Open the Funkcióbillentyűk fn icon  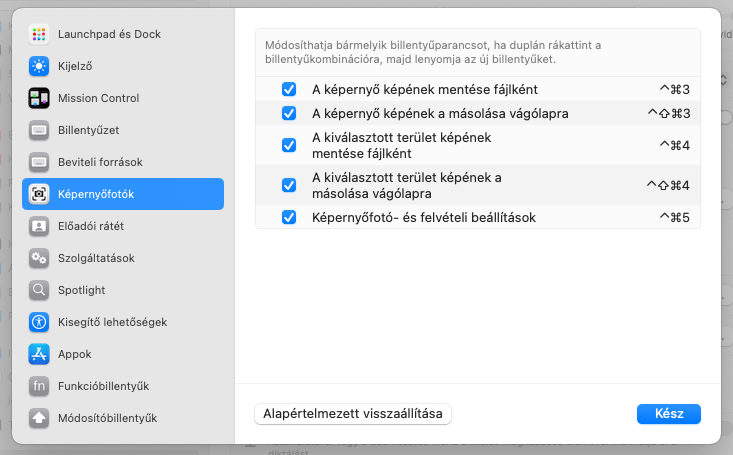pos(39,386)
